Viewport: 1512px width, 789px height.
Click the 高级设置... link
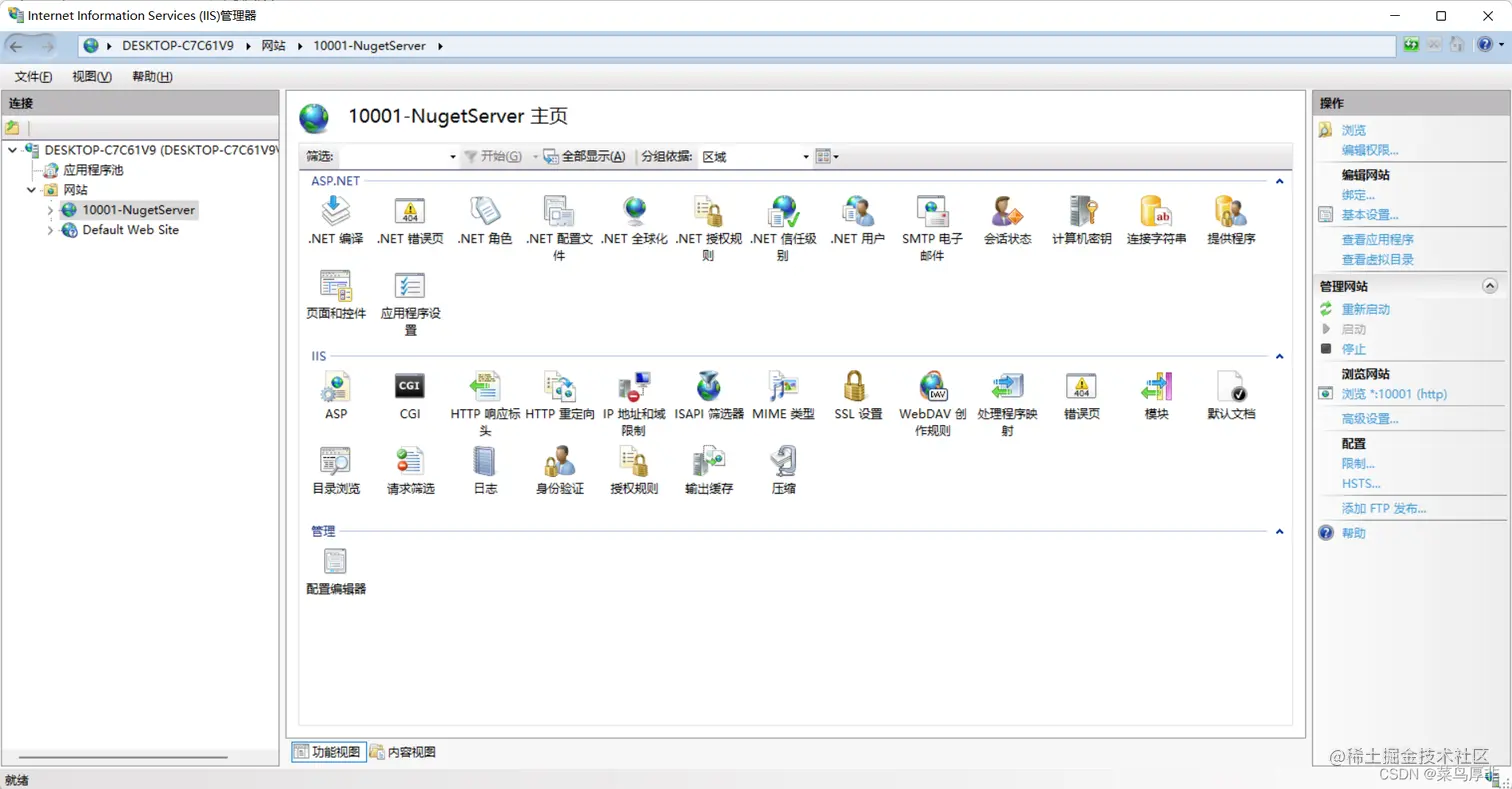point(1370,419)
